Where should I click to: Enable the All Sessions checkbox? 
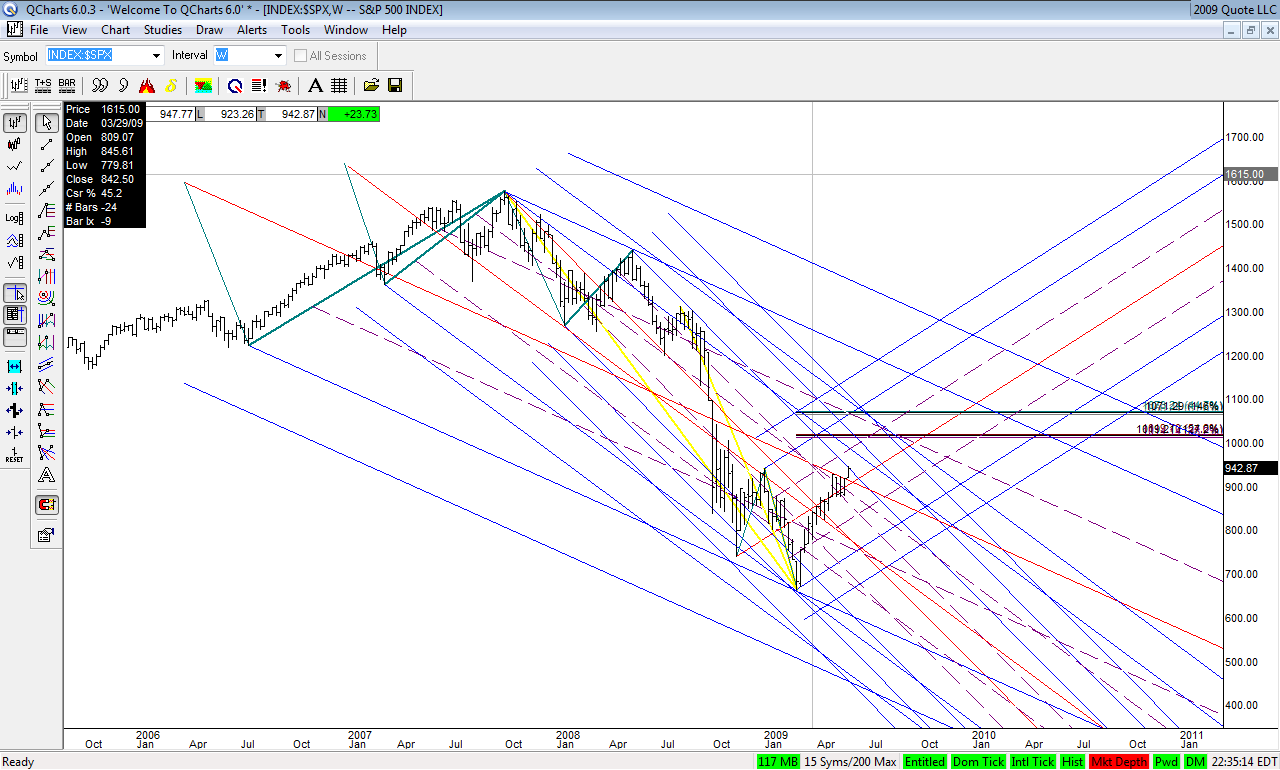[300, 56]
